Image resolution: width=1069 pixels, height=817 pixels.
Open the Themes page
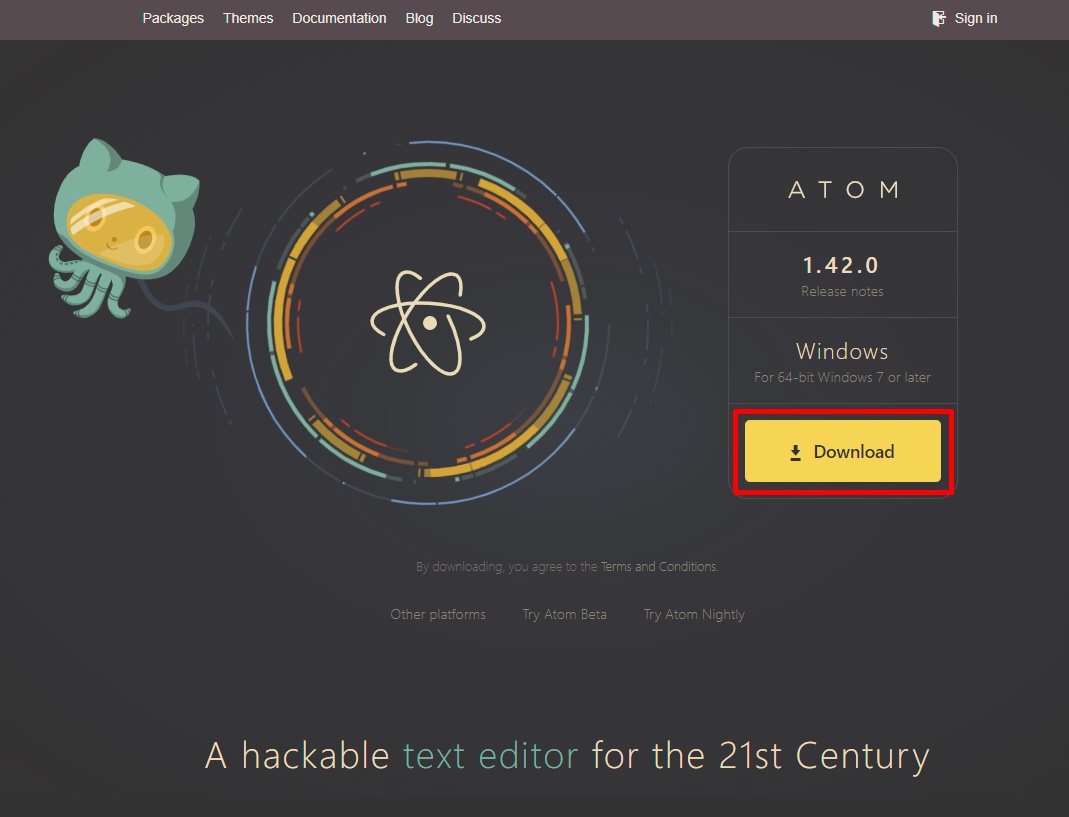tap(247, 18)
